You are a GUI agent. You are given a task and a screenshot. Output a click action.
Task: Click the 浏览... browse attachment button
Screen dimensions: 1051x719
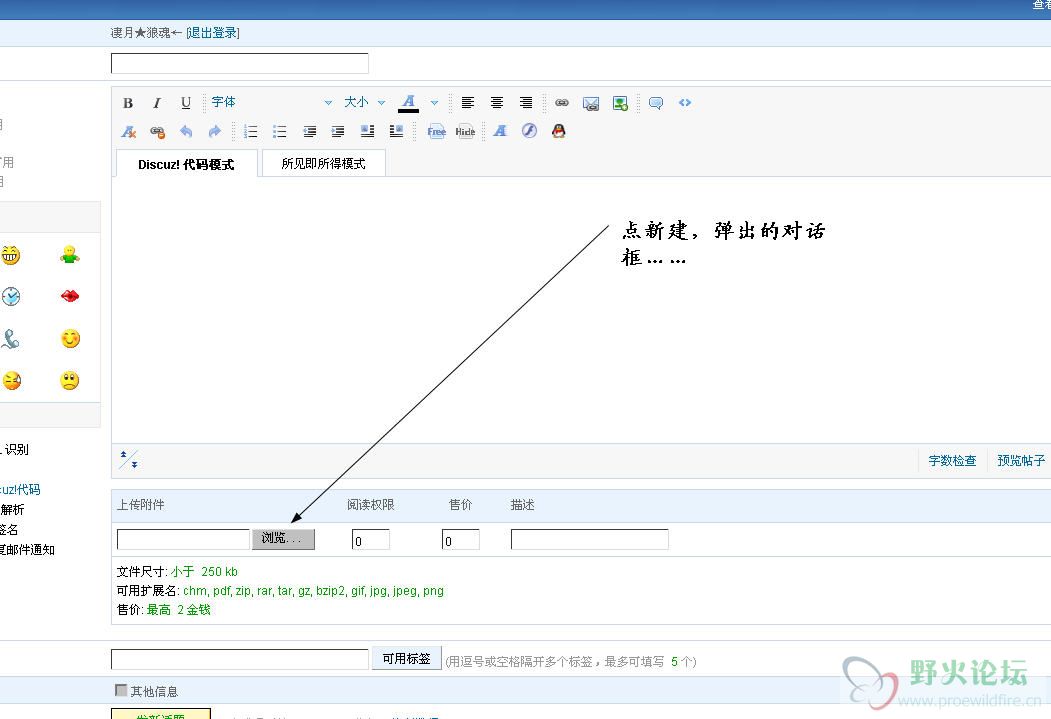(283, 539)
